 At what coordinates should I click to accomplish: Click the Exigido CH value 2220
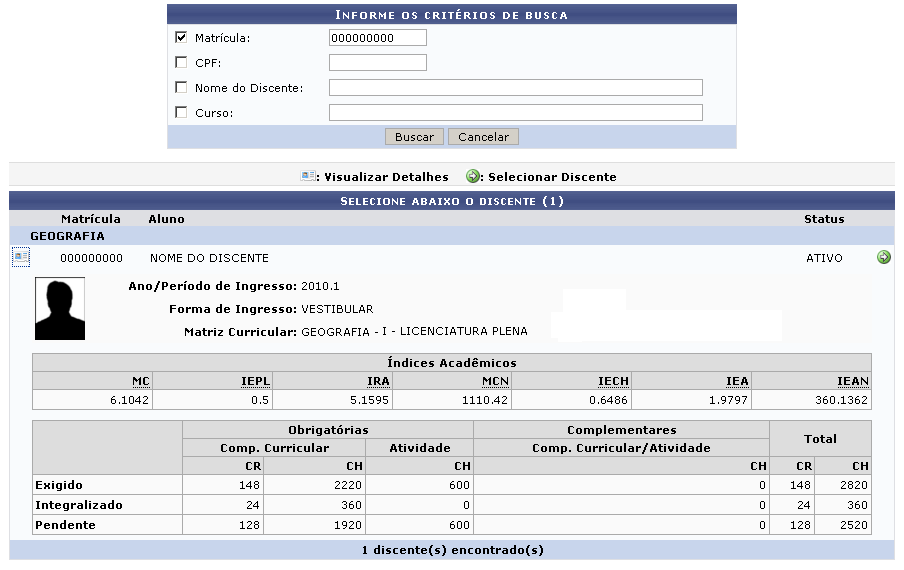[348, 485]
